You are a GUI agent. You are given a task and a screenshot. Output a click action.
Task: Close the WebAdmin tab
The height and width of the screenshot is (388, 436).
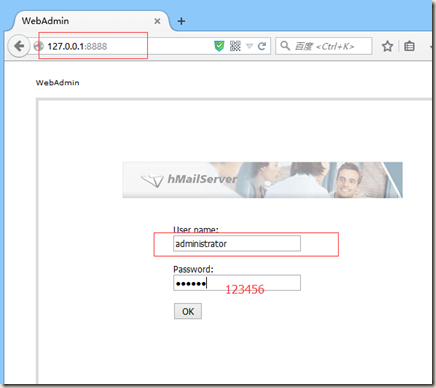(x=157, y=21)
